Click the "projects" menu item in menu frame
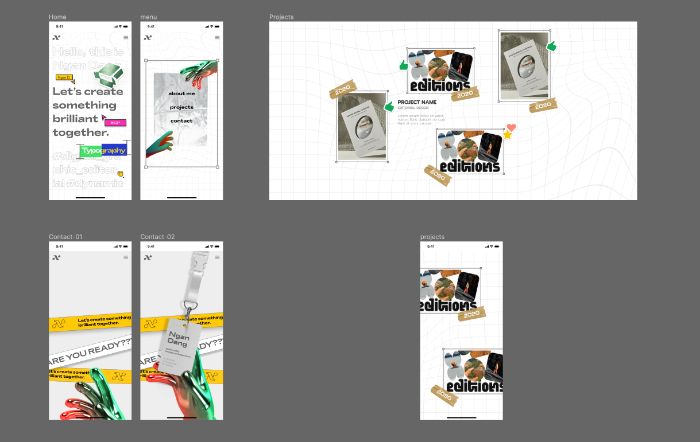Image resolution: width=700 pixels, height=442 pixels. (x=181, y=107)
